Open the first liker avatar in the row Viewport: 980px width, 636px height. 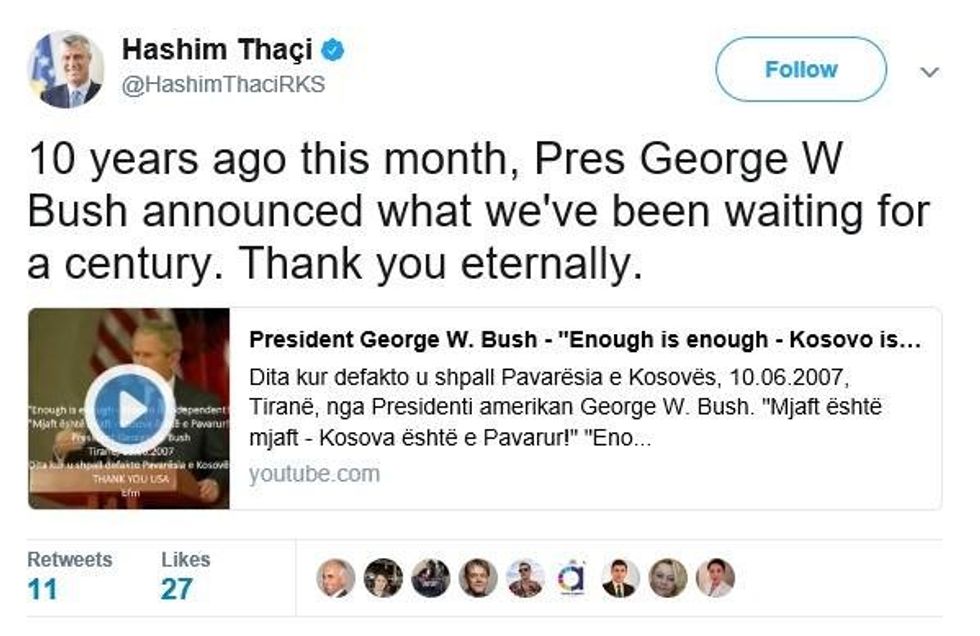point(335,578)
